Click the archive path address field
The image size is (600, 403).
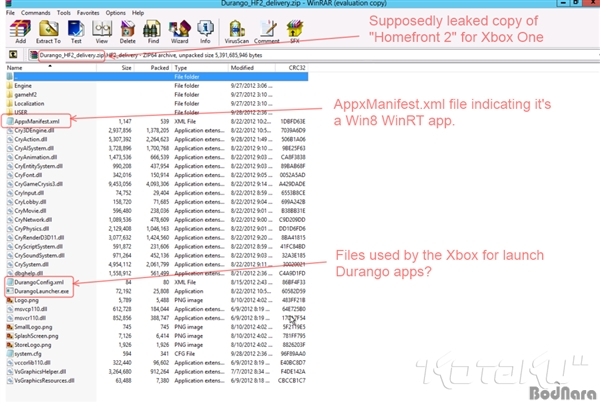pos(312,55)
